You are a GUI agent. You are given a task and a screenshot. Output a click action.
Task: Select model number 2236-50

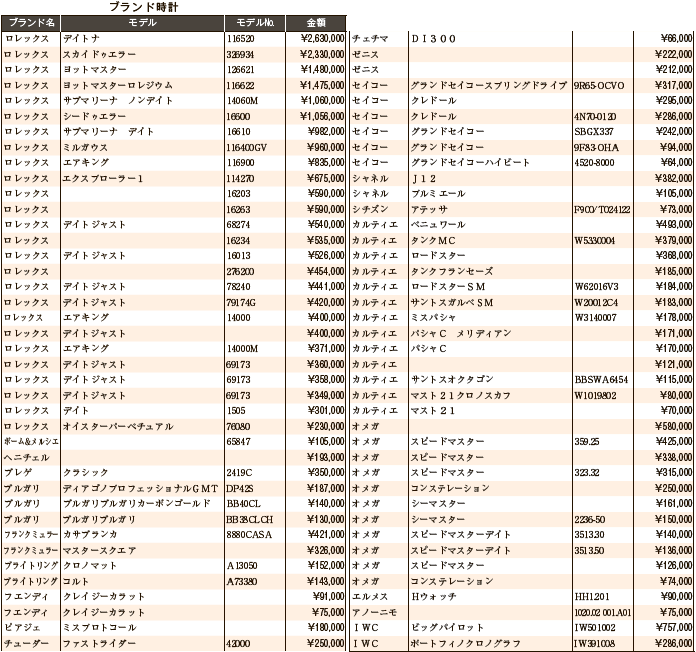pyautogui.click(x=589, y=519)
